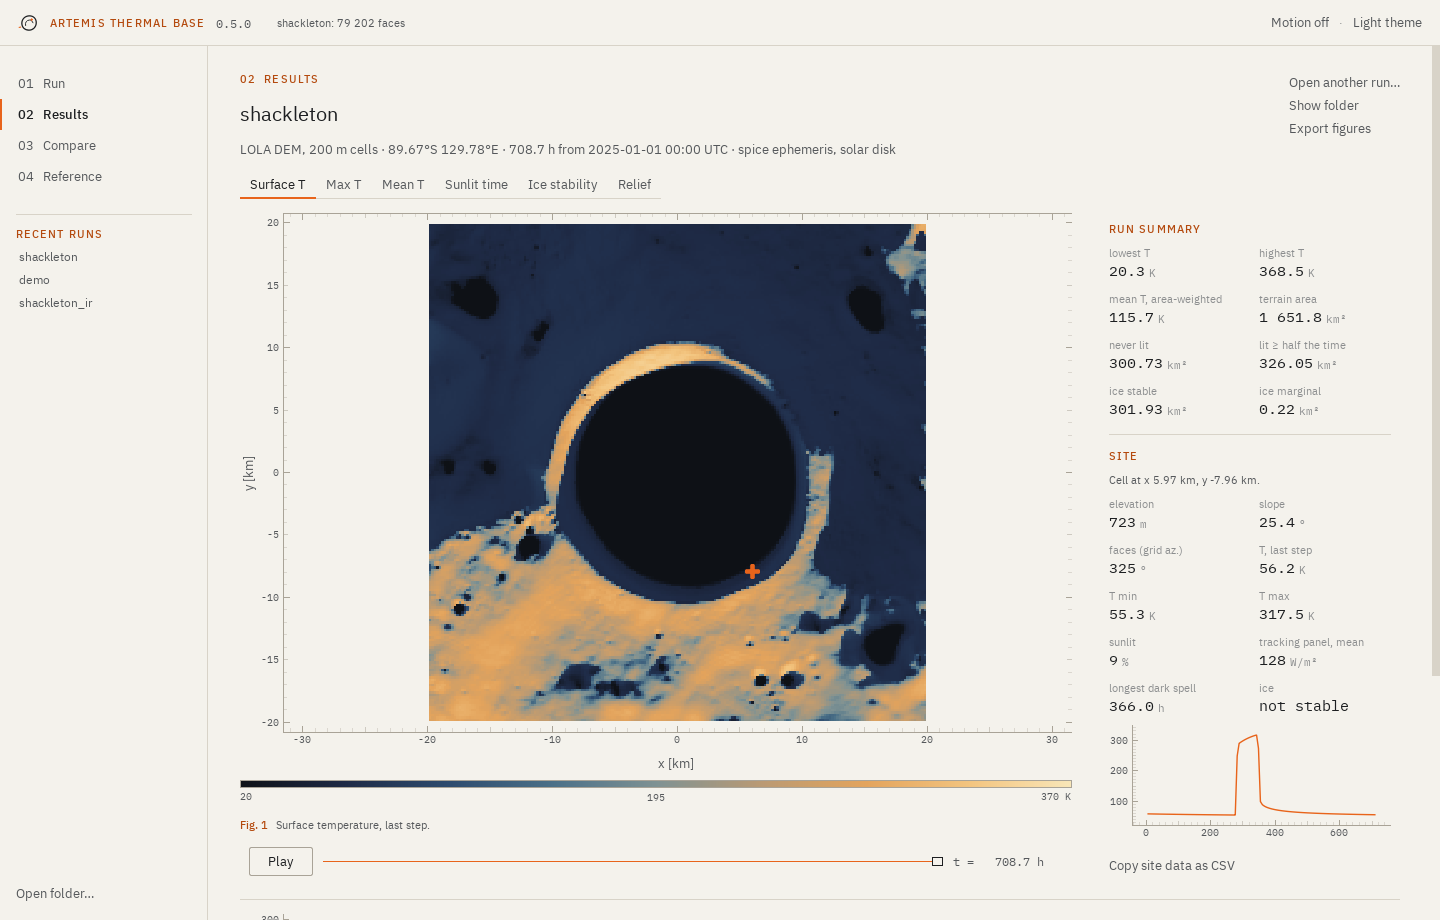Click the 'shackleton: 79 202 faces' header text
This screenshot has height=920, width=1440.
(x=341, y=23)
